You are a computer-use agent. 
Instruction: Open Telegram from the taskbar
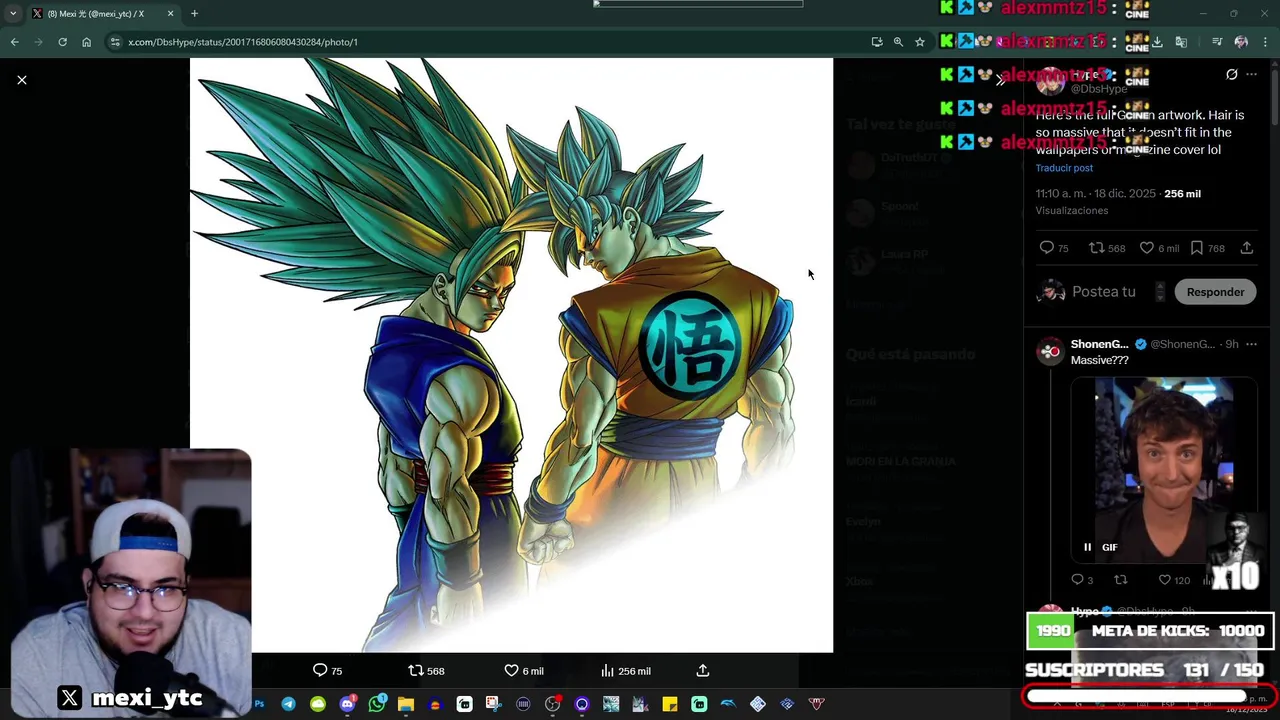pos(288,704)
